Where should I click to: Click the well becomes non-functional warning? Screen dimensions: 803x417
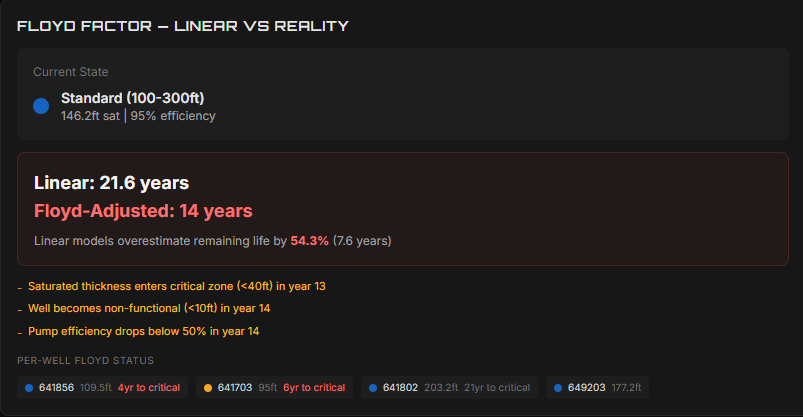(149, 308)
